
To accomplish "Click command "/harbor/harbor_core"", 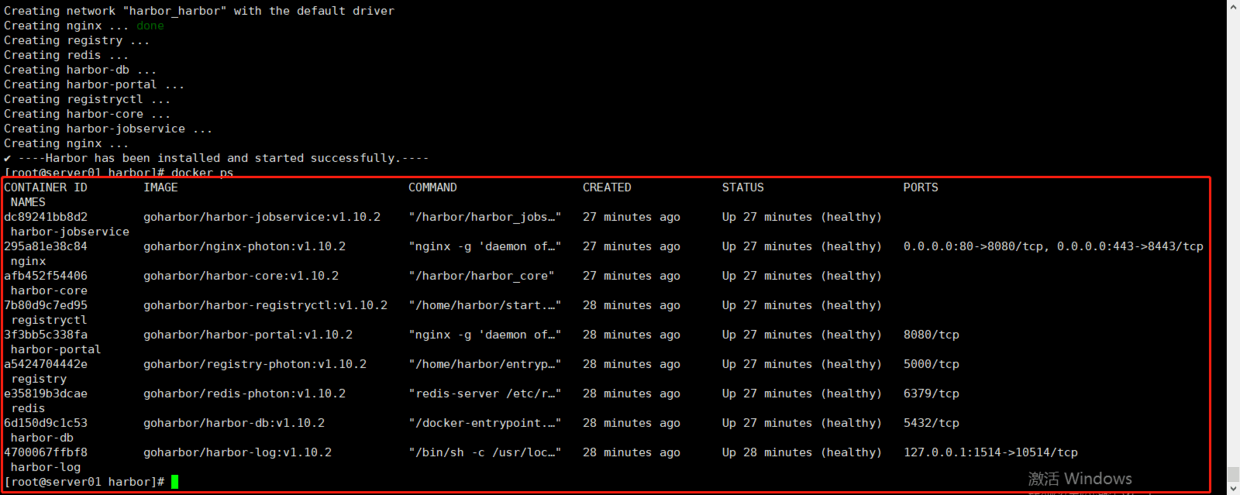I will [482, 276].
